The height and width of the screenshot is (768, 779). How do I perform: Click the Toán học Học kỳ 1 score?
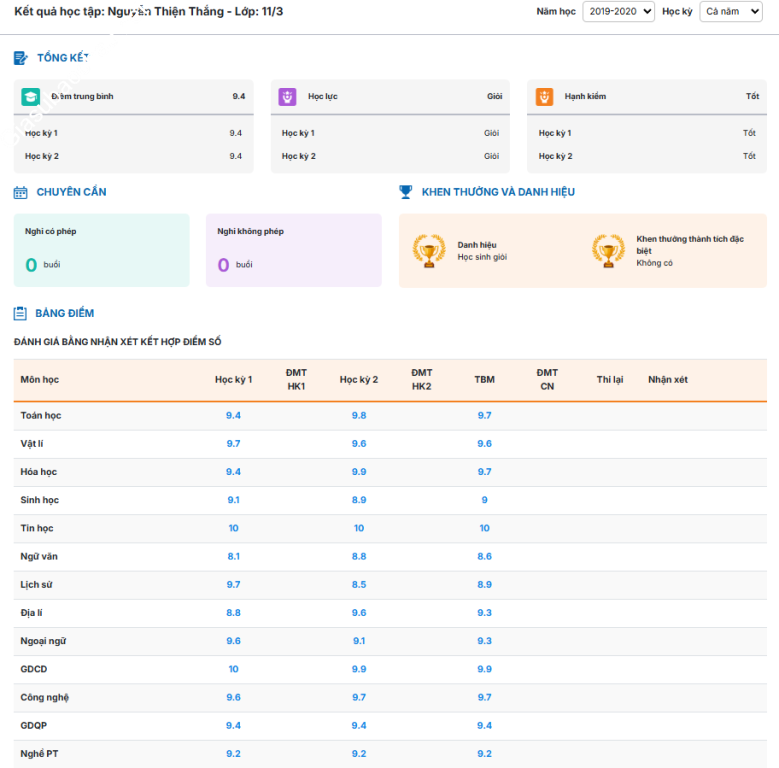coord(233,415)
